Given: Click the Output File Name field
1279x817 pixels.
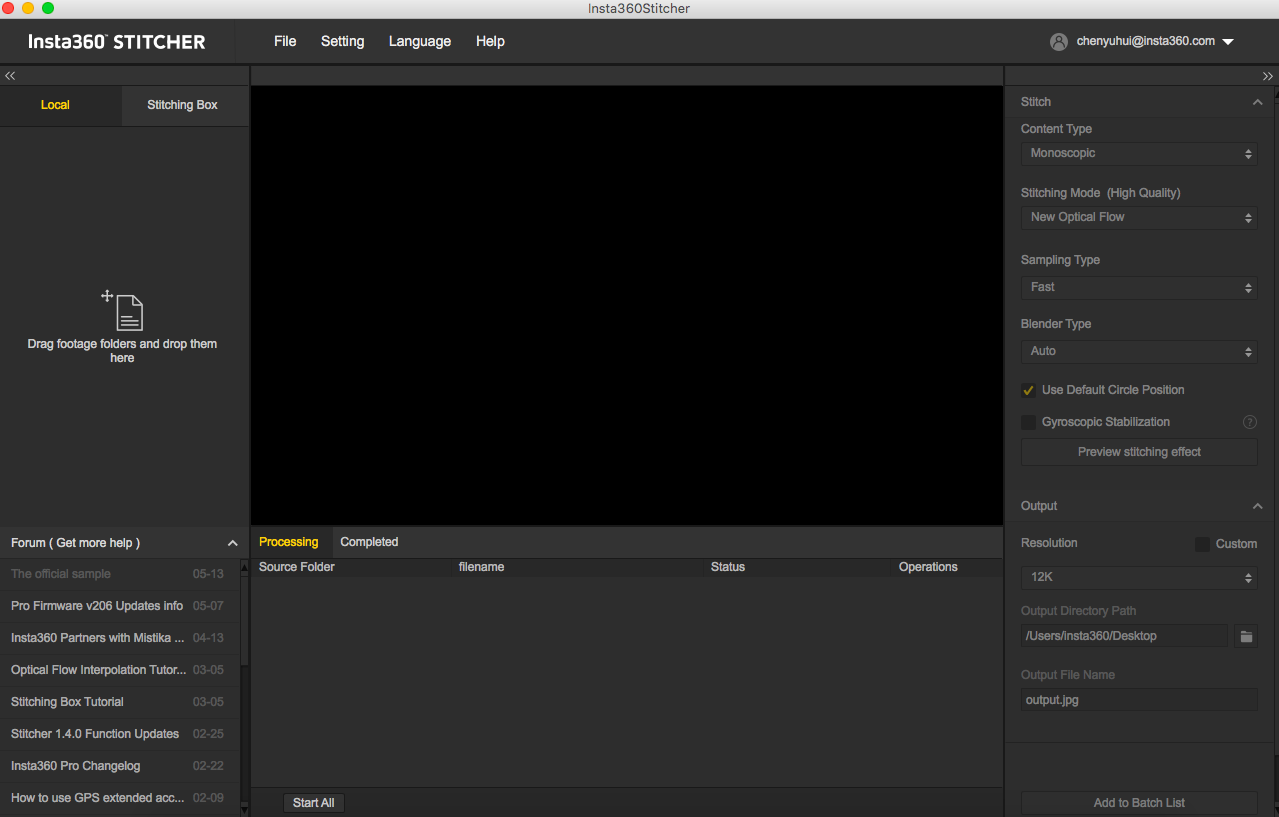Looking at the screenshot, I should click(1139, 700).
